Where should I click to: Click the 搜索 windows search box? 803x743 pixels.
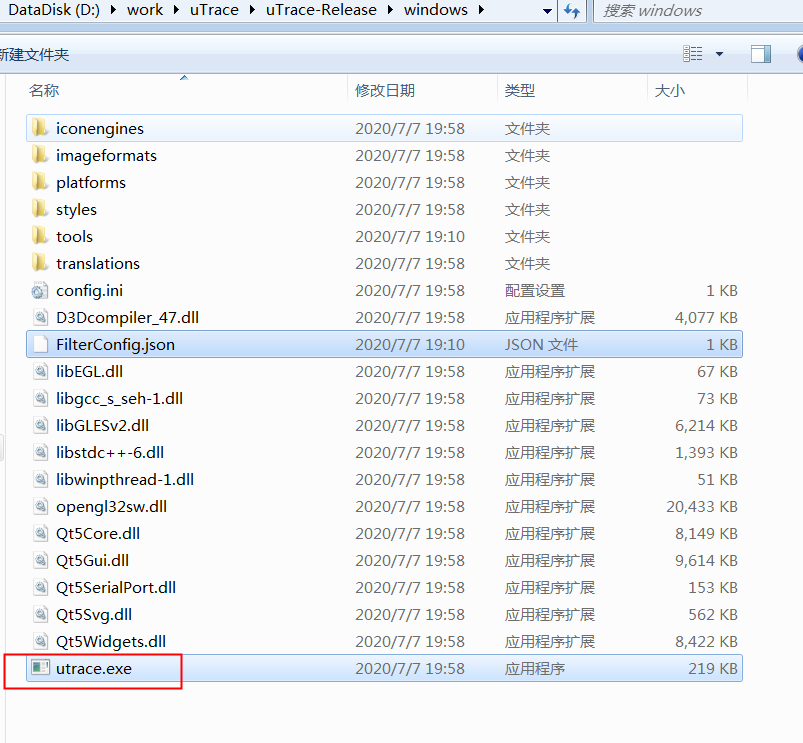click(699, 11)
